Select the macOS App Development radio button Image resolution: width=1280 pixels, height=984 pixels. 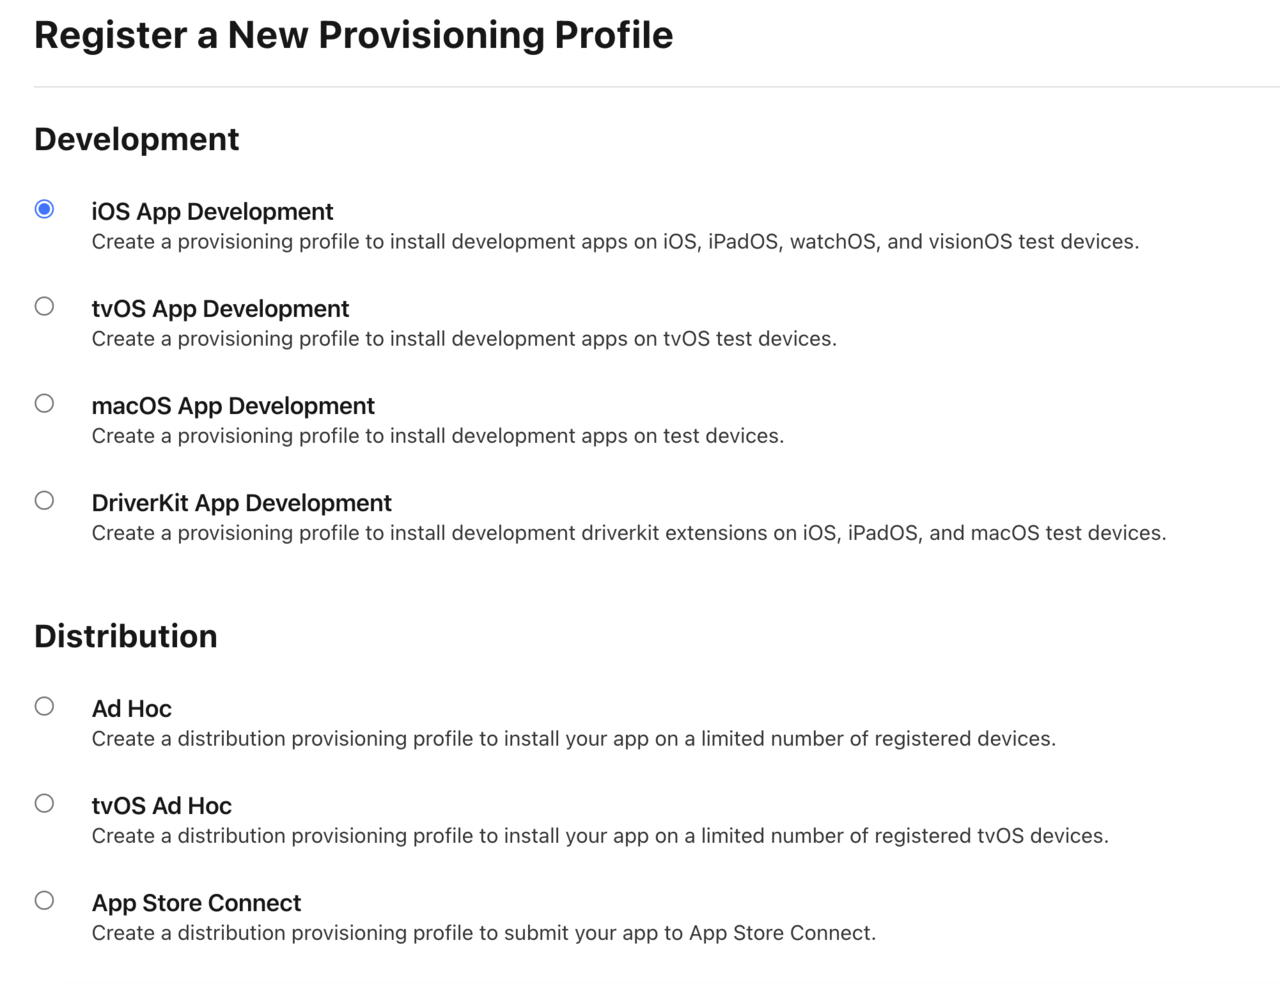(44, 403)
